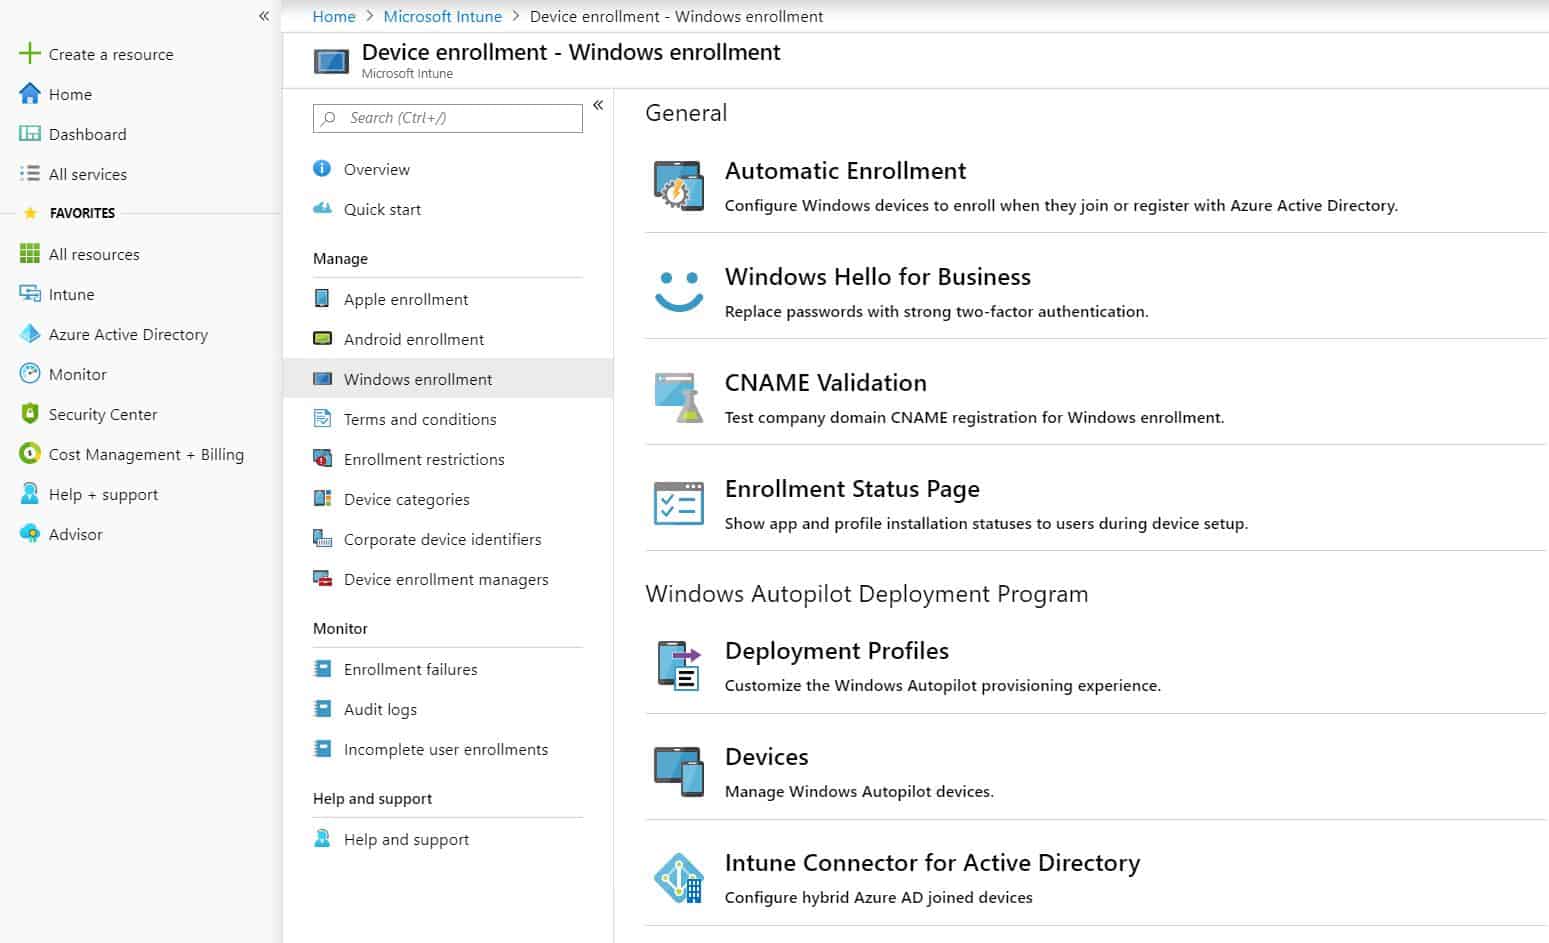Click the Deployment Profiles devices icon
The width and height of the screenshot is (1549, 943).
(x=679, y=665)
